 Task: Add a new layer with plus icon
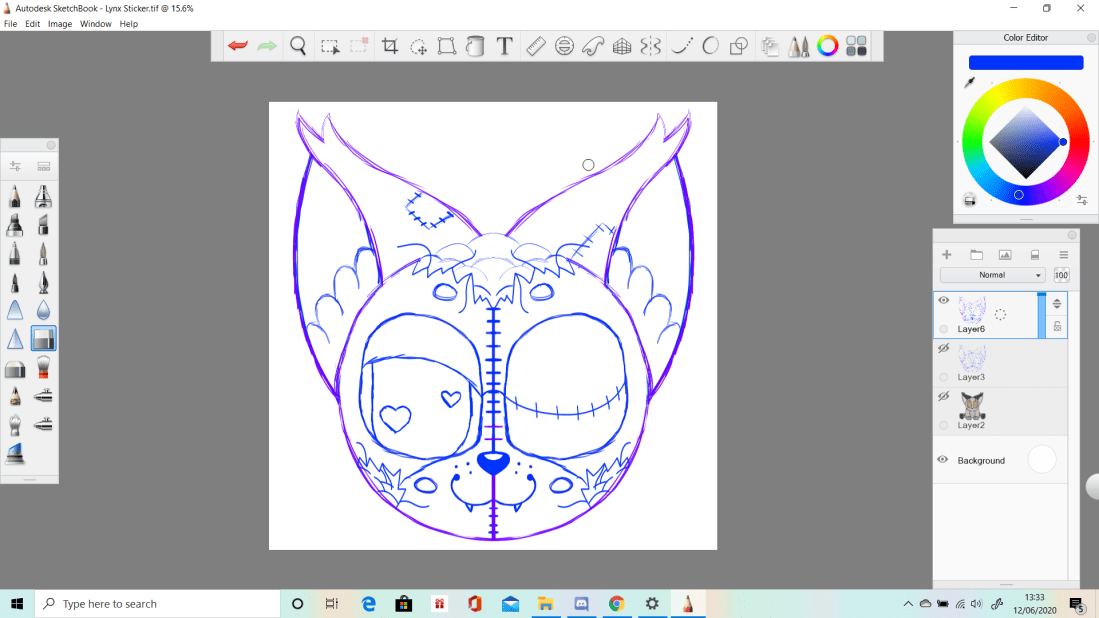click(x=947, y=255)
